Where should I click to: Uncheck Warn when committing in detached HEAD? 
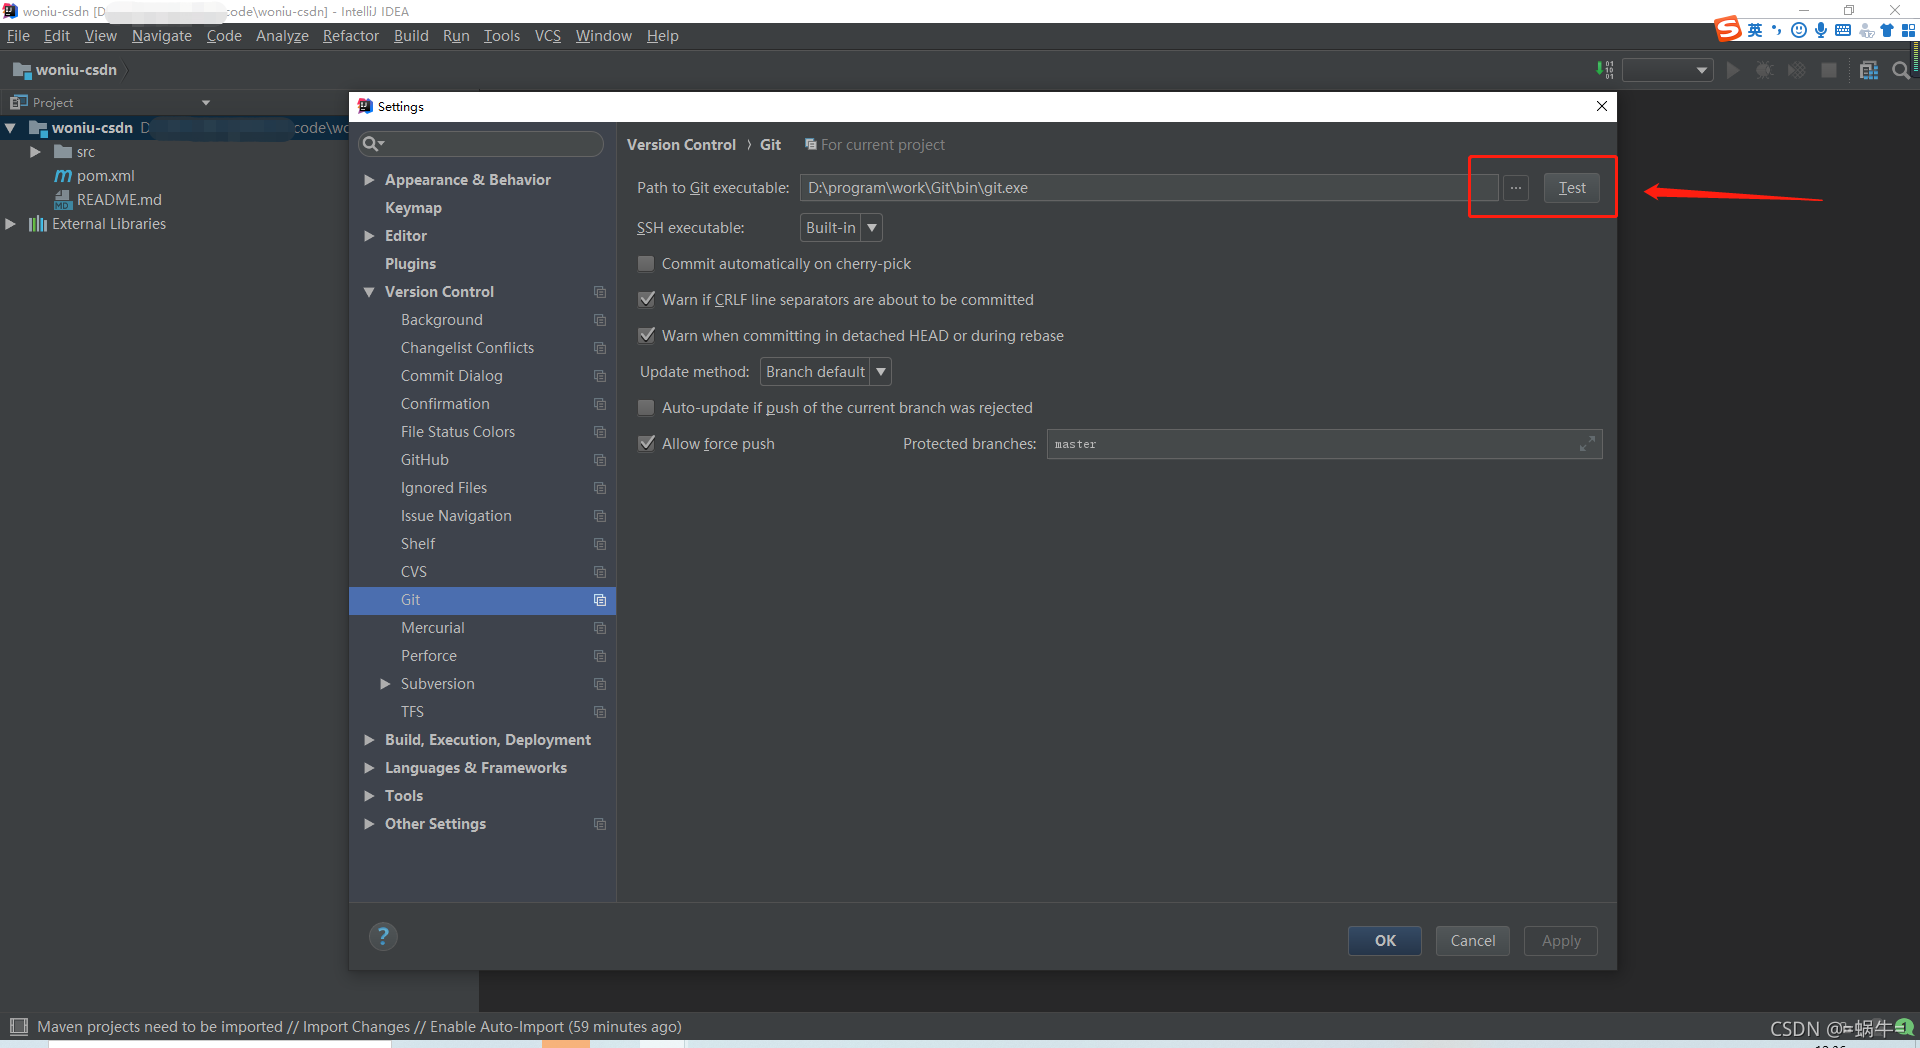646,336
